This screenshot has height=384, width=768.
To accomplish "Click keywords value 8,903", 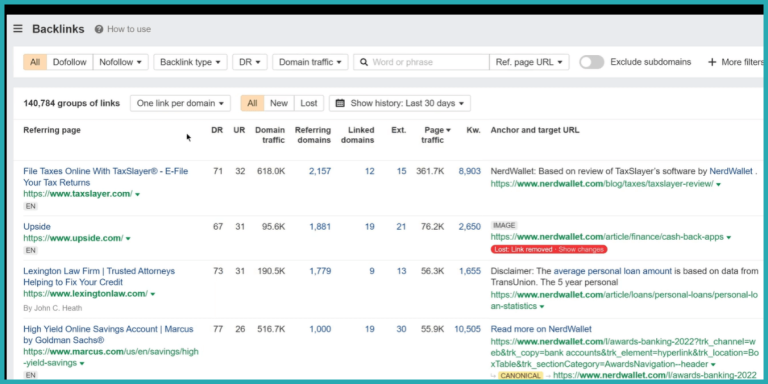I will click(470, 171).
